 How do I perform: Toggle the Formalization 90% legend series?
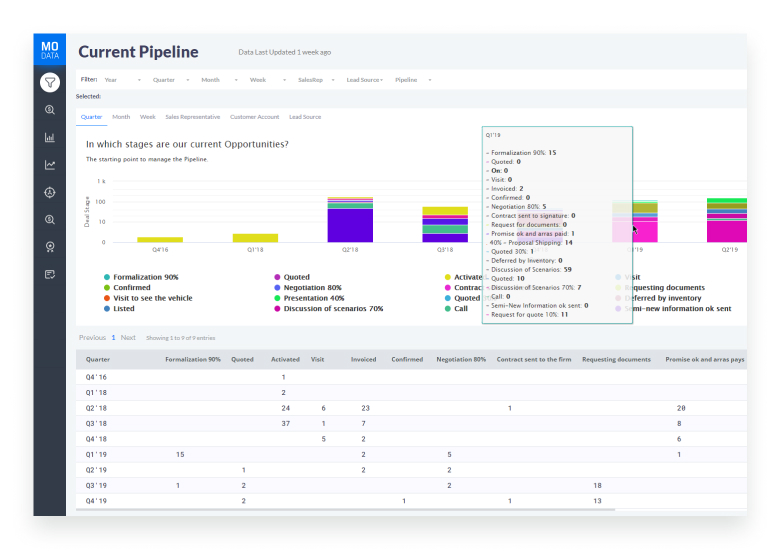click(x=145, y=277)
